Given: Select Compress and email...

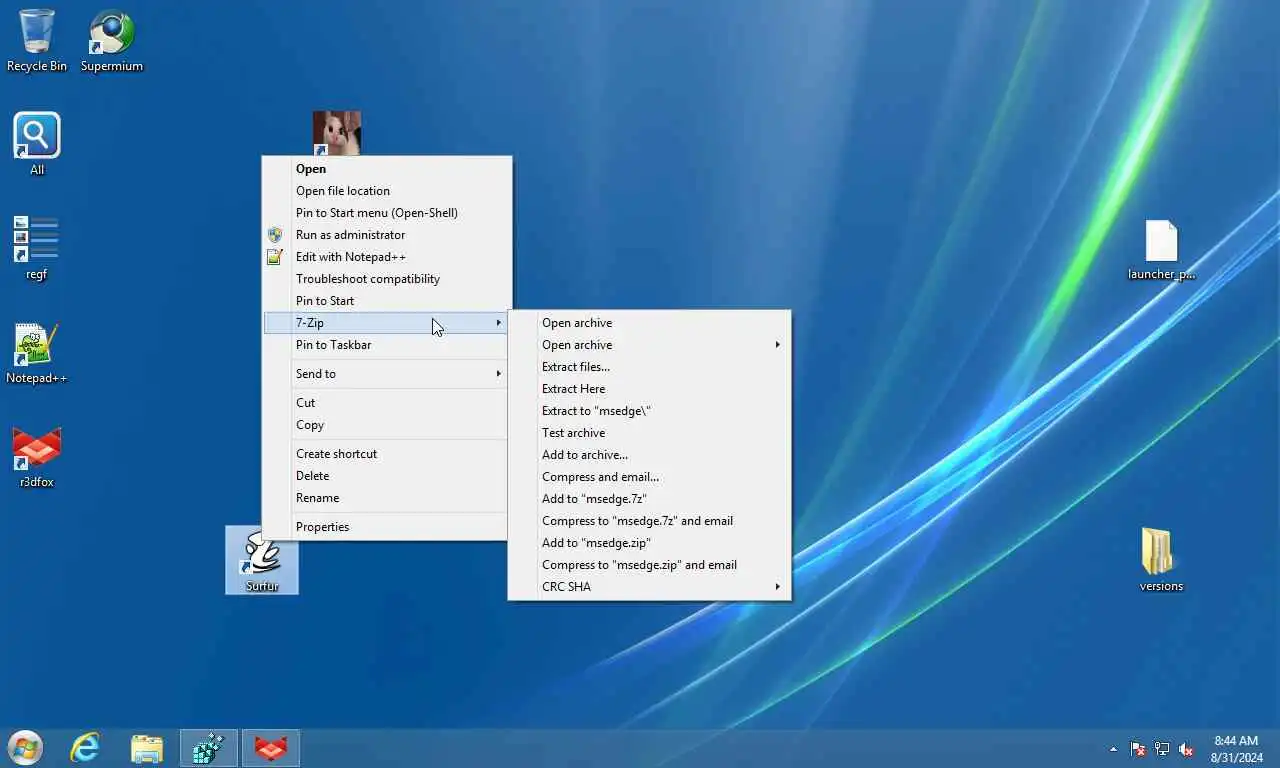Looking at the screenshot, I should pos(649,477).
